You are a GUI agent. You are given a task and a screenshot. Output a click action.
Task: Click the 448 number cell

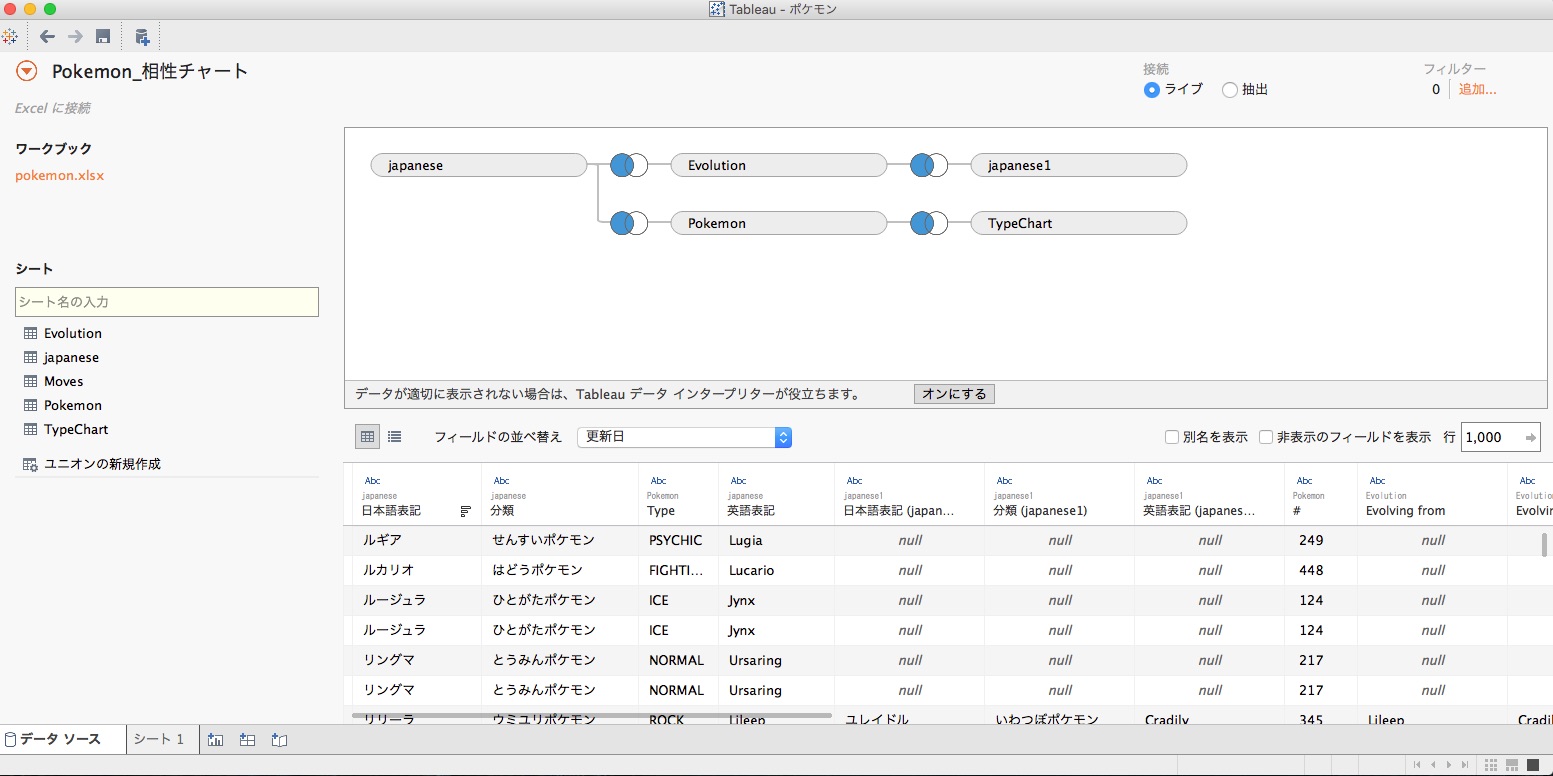[1320, 570]
